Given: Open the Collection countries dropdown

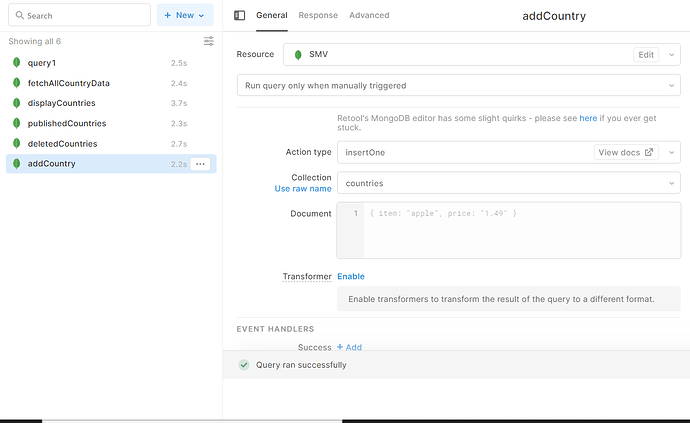Looking at the screenshot, I should click(x=509, y=183).
